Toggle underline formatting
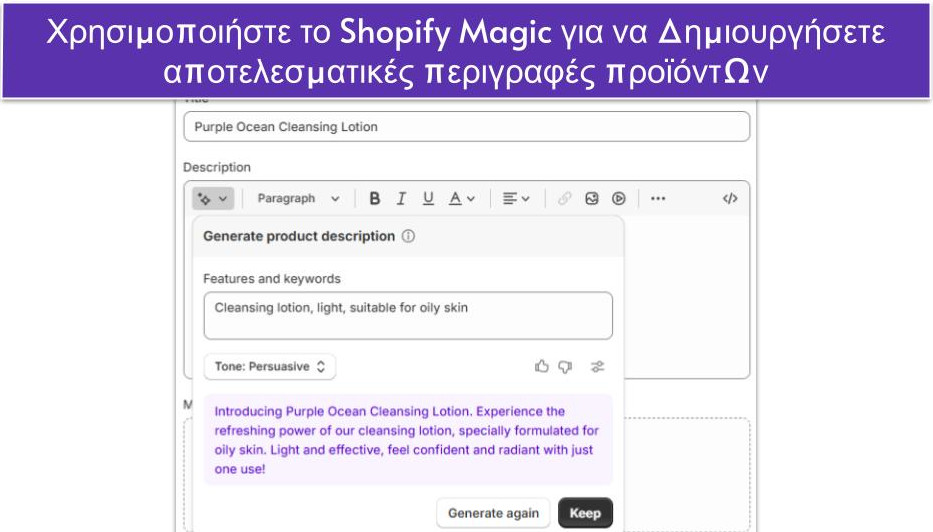The image size is (933, 532). [428, 199]
